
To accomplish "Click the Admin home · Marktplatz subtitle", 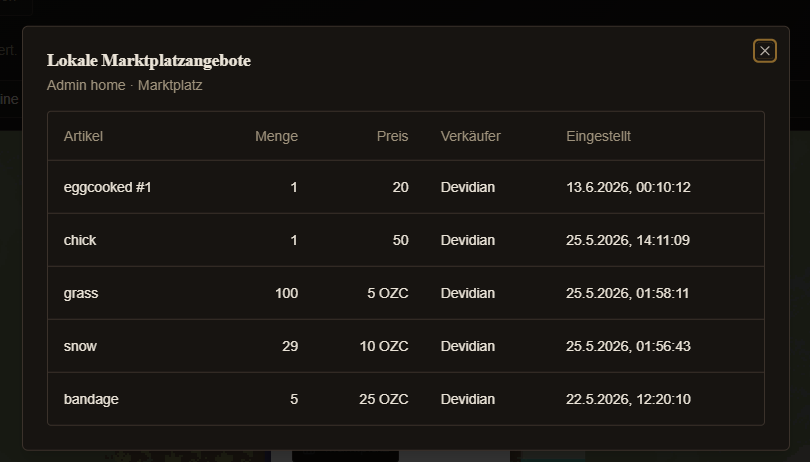I will coord(124,85).
